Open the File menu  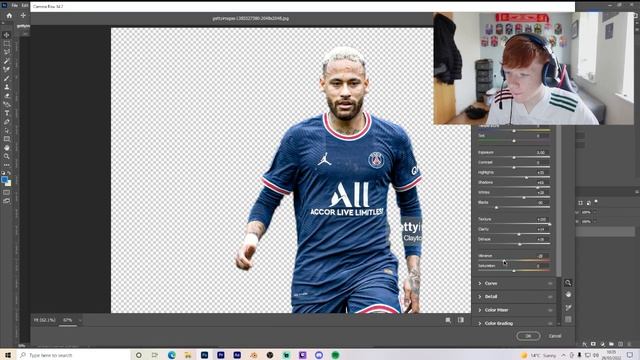[15, 6]
